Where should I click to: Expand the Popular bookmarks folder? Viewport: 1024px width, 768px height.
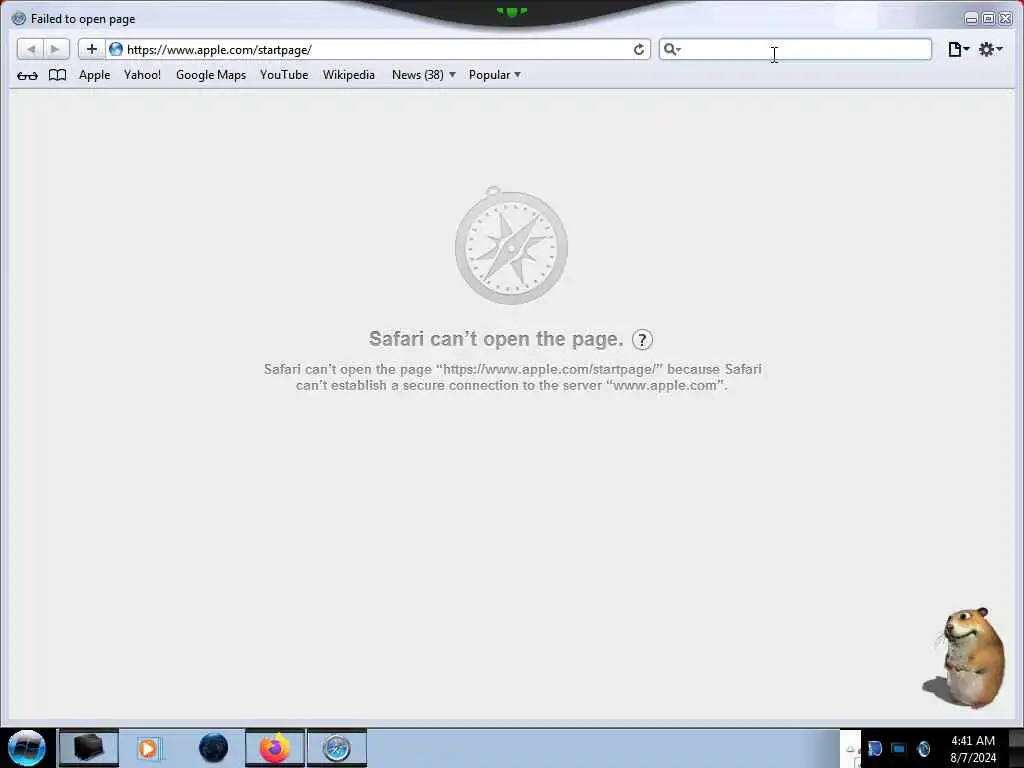coord(494,74)
